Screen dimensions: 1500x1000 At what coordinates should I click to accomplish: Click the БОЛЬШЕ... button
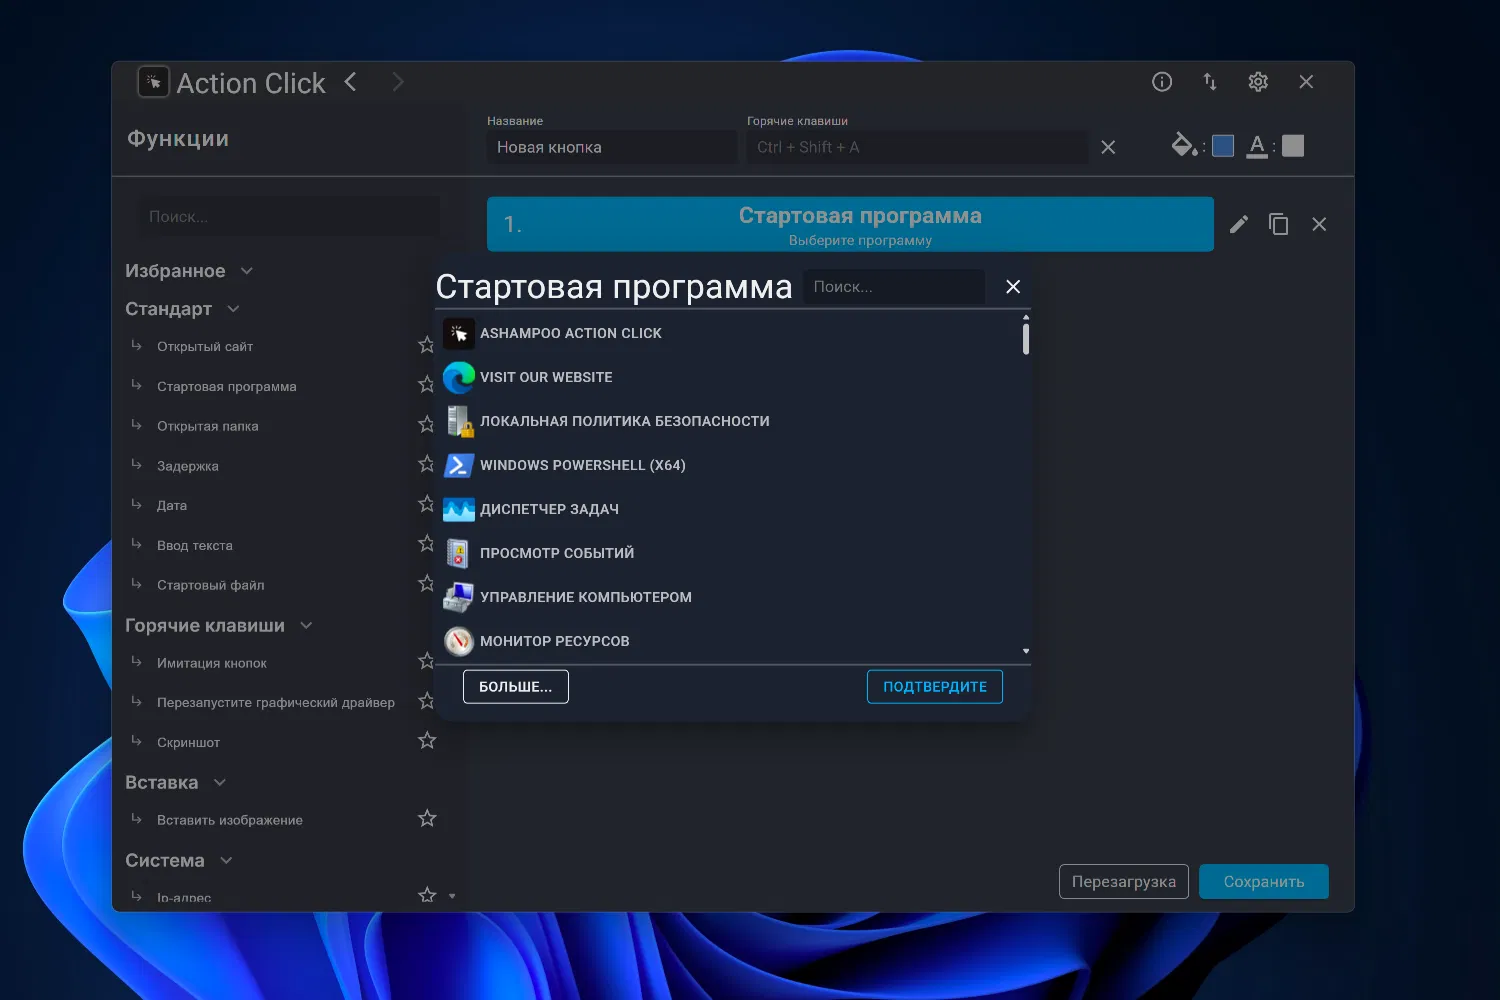coord(516,687)
